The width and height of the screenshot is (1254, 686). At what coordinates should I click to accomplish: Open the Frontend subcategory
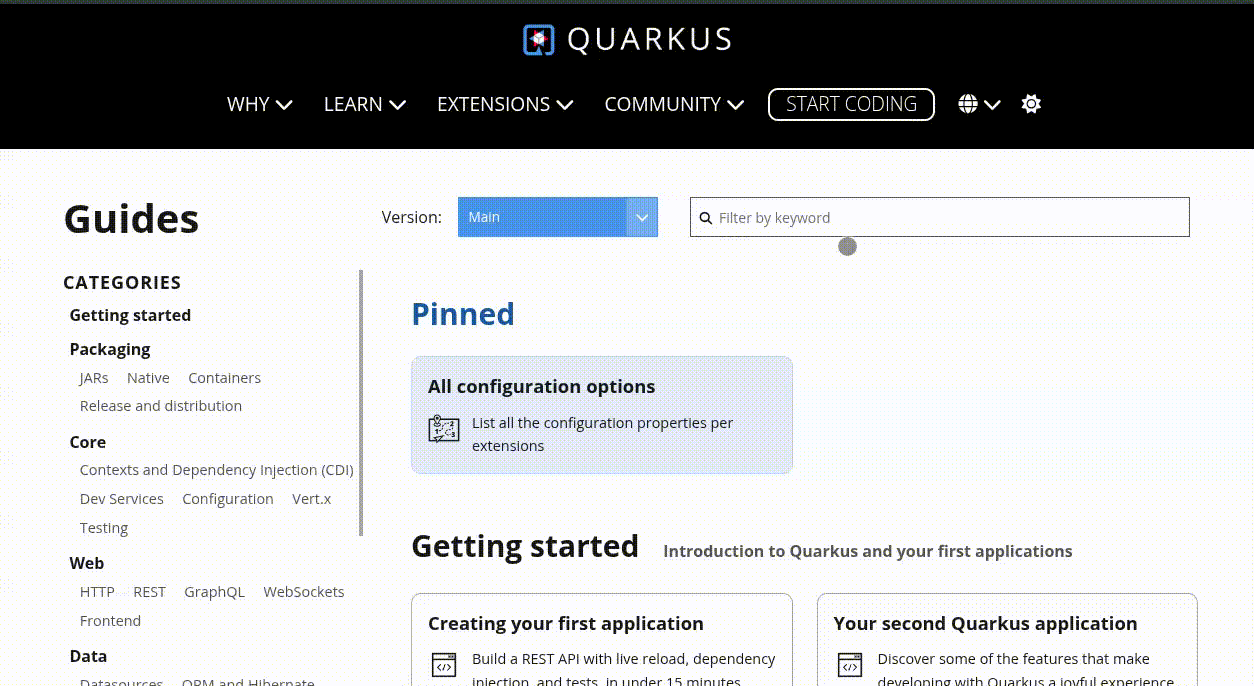pos(110,621)
